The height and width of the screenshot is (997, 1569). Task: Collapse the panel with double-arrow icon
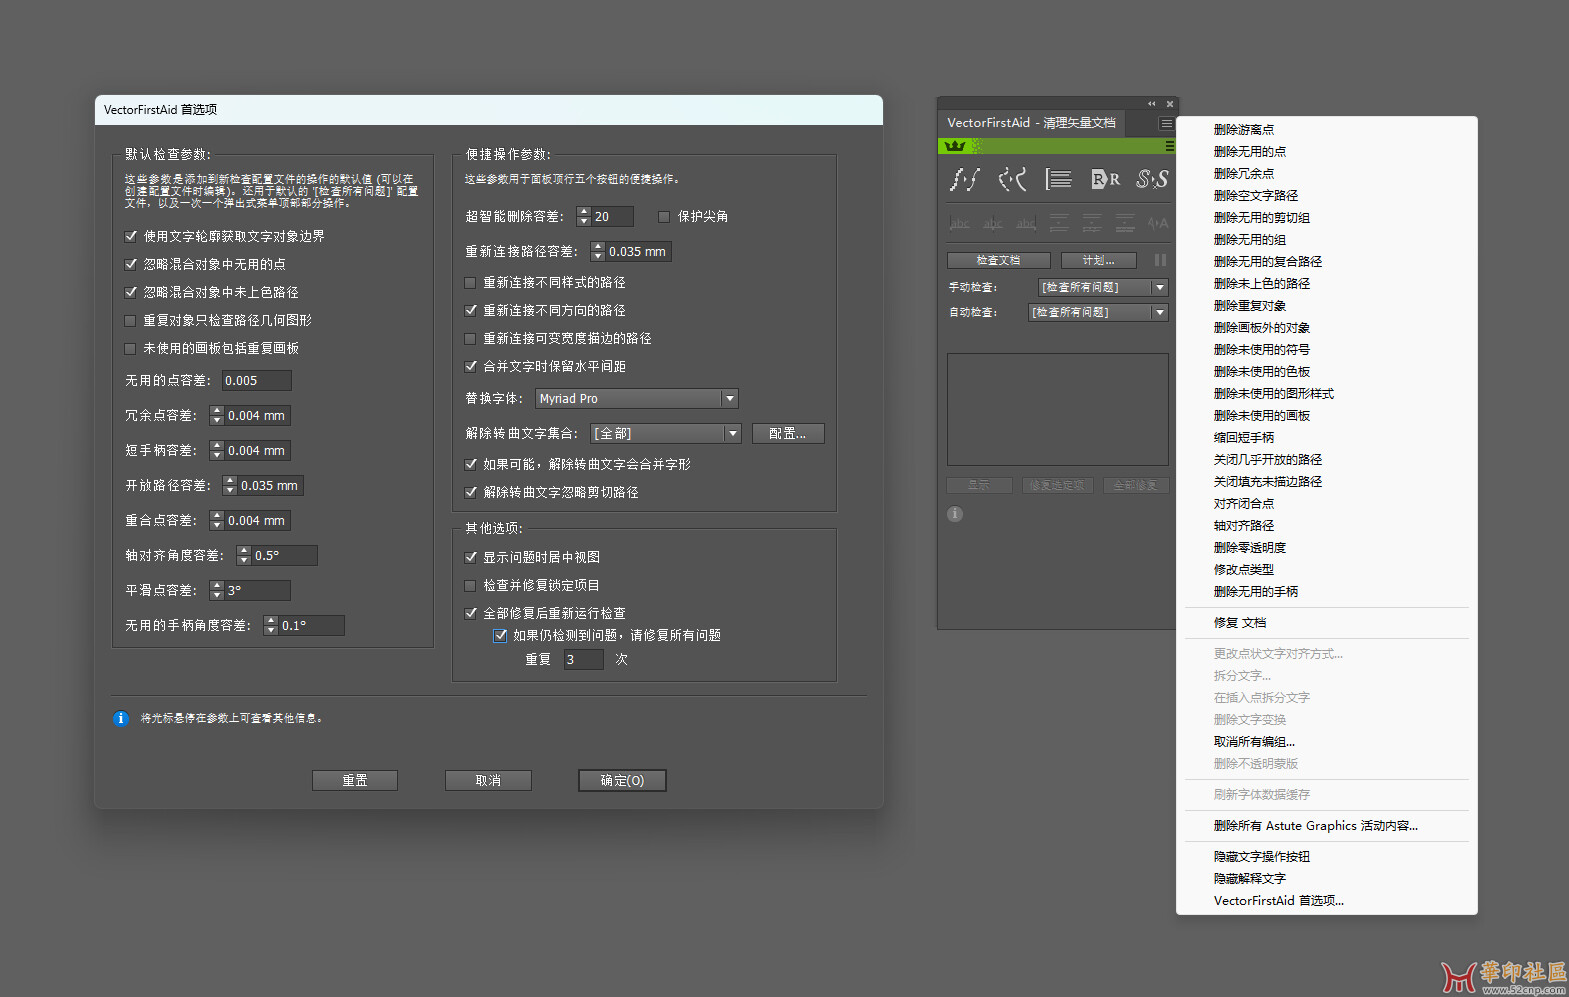[x=1152, y=104]
